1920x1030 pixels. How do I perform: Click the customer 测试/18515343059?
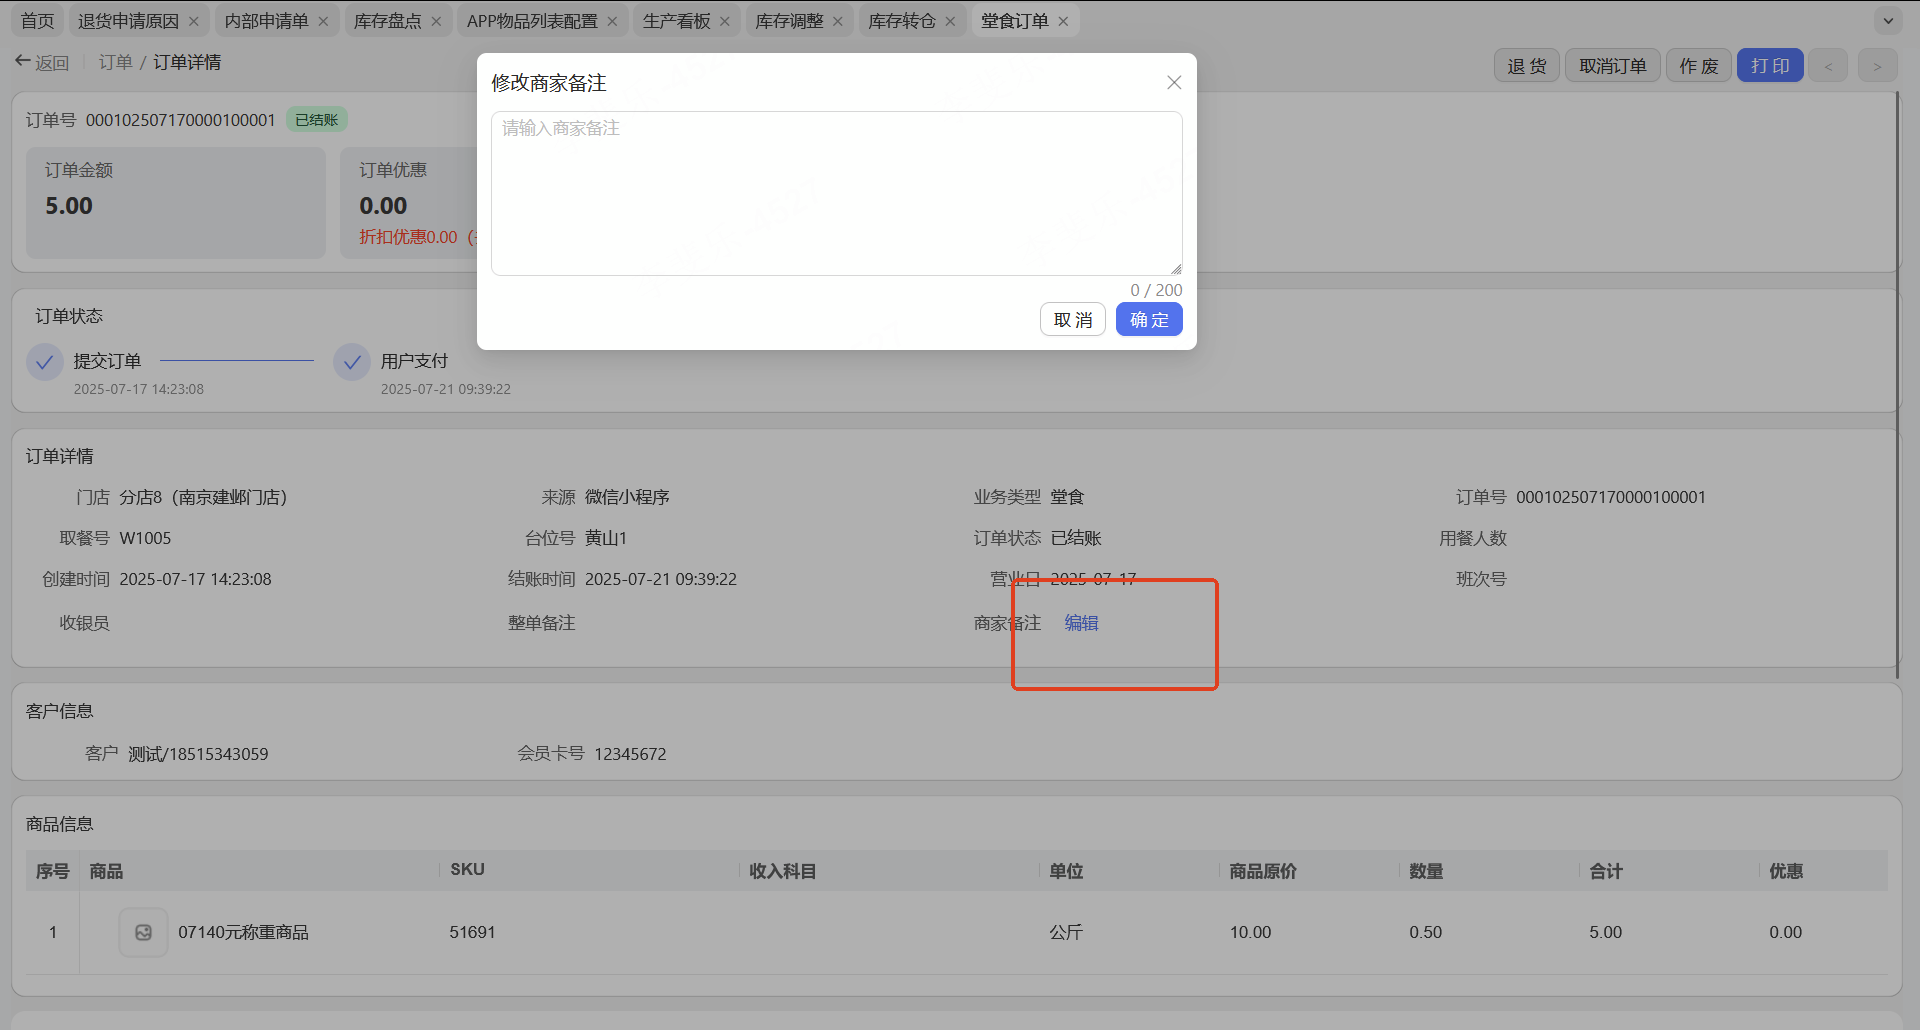pyautogui.click(x=198, y=754)
